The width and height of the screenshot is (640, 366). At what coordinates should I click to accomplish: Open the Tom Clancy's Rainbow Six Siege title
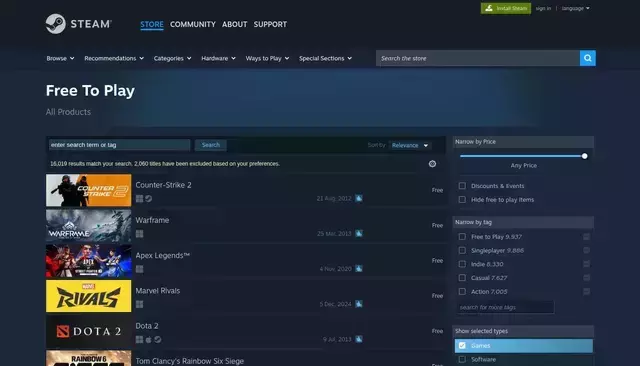pyautogui.click(x=189, y=361)
